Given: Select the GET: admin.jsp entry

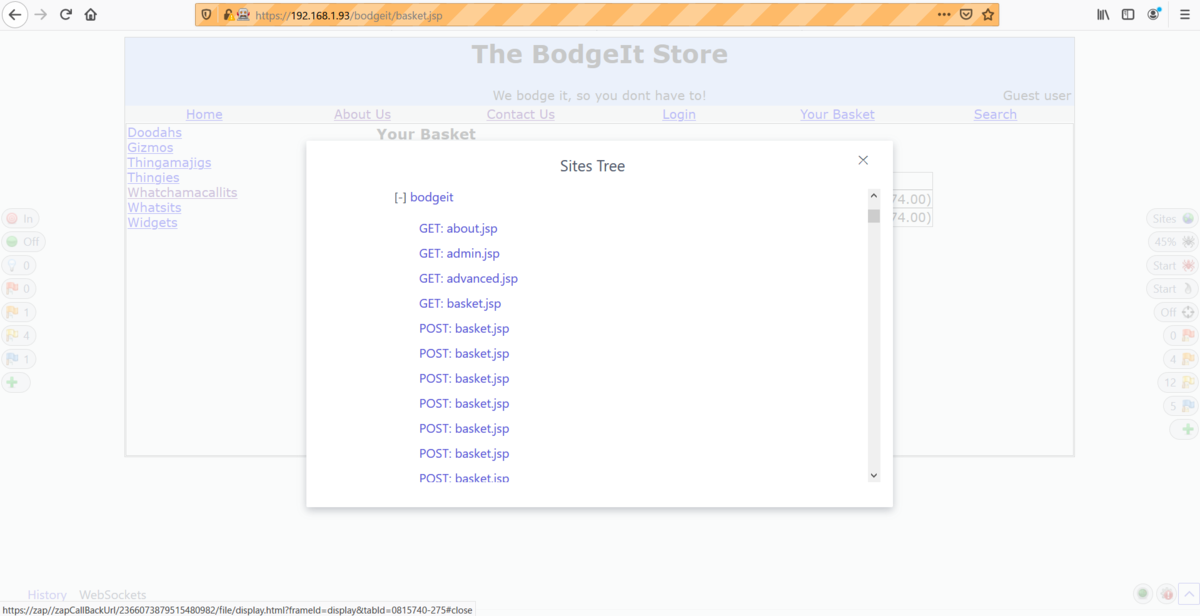Looking at the screenshot, I should click(x=459, y=254).
